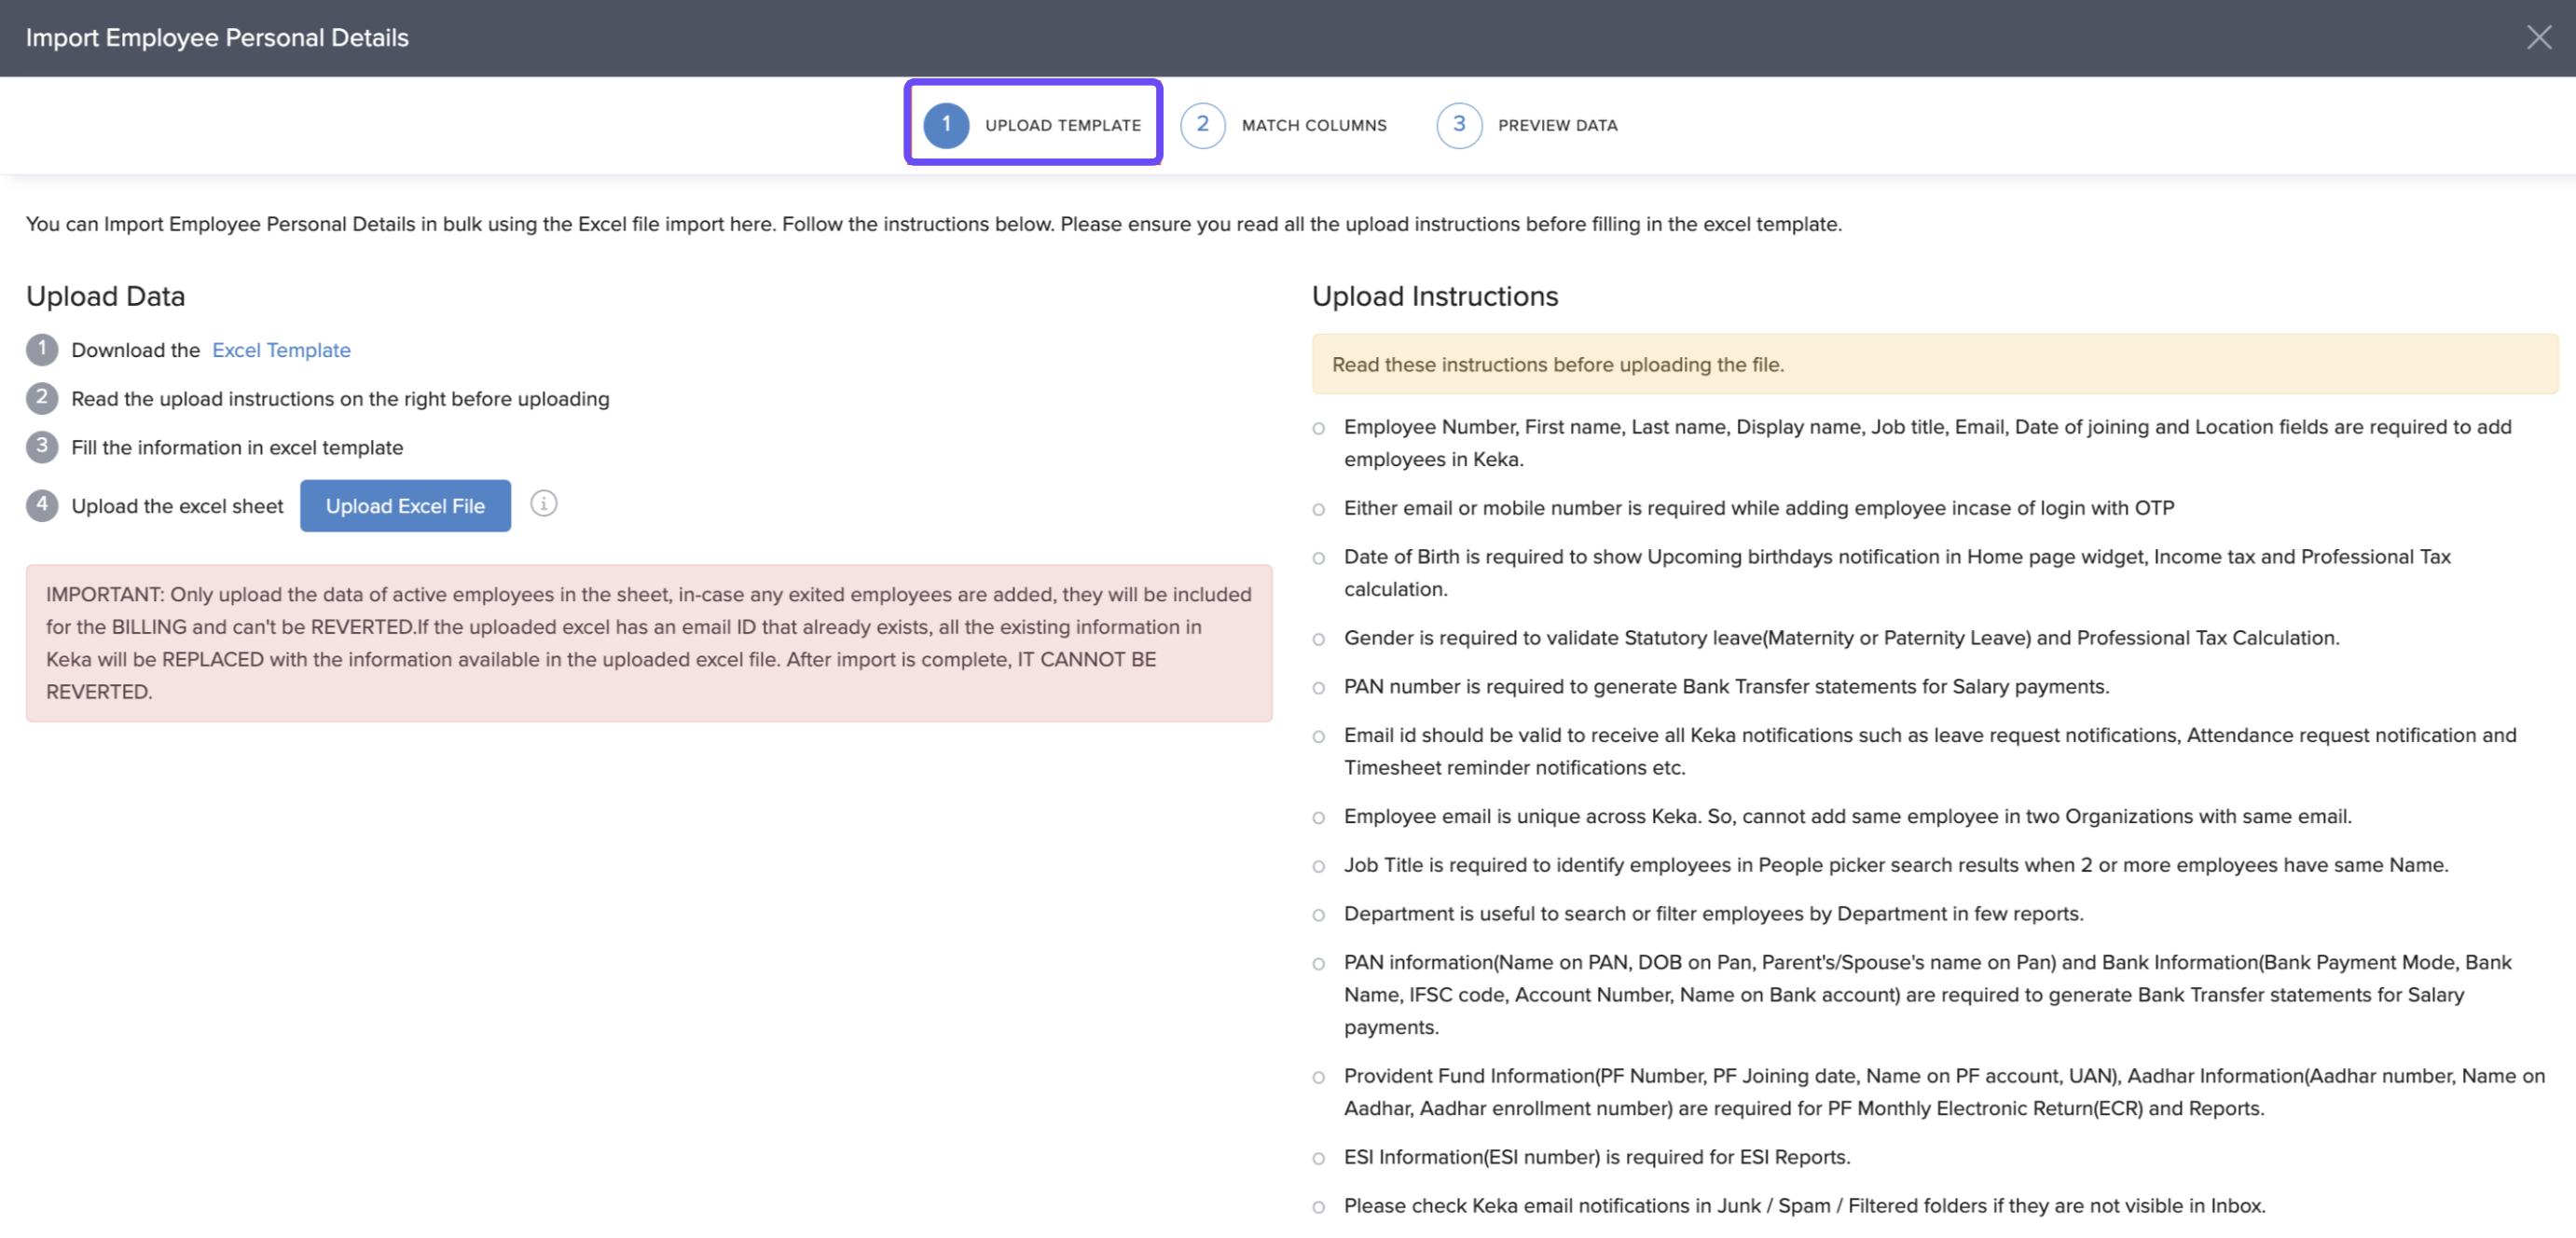Screen dimensions: 2576x1238
Task: Click the yellow Read these instructions banner
Action: (x=1933, y=365)
